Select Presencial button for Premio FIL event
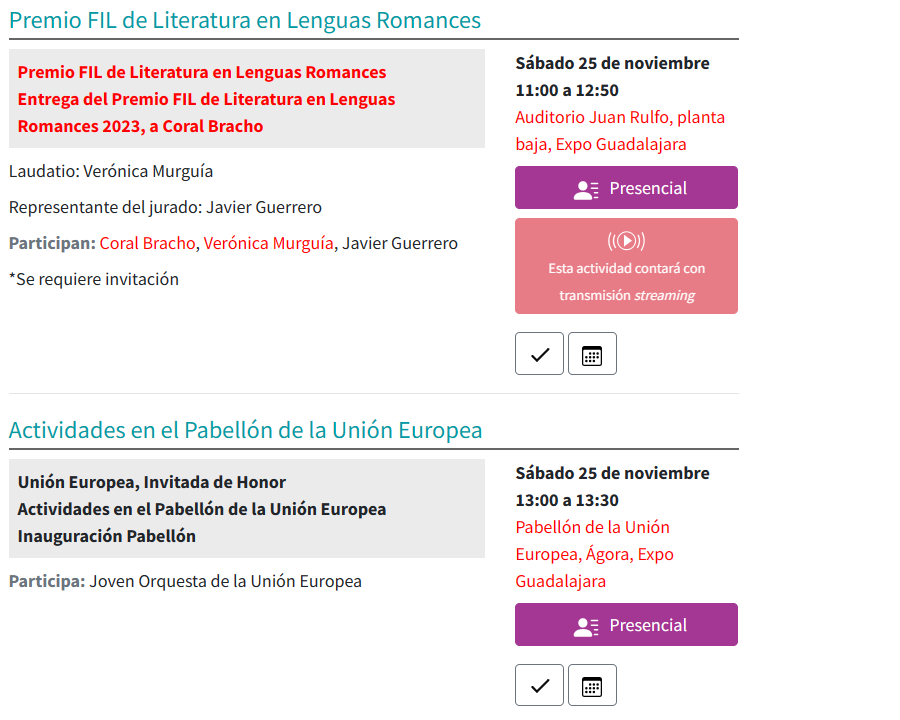 [x=626, y=188]
